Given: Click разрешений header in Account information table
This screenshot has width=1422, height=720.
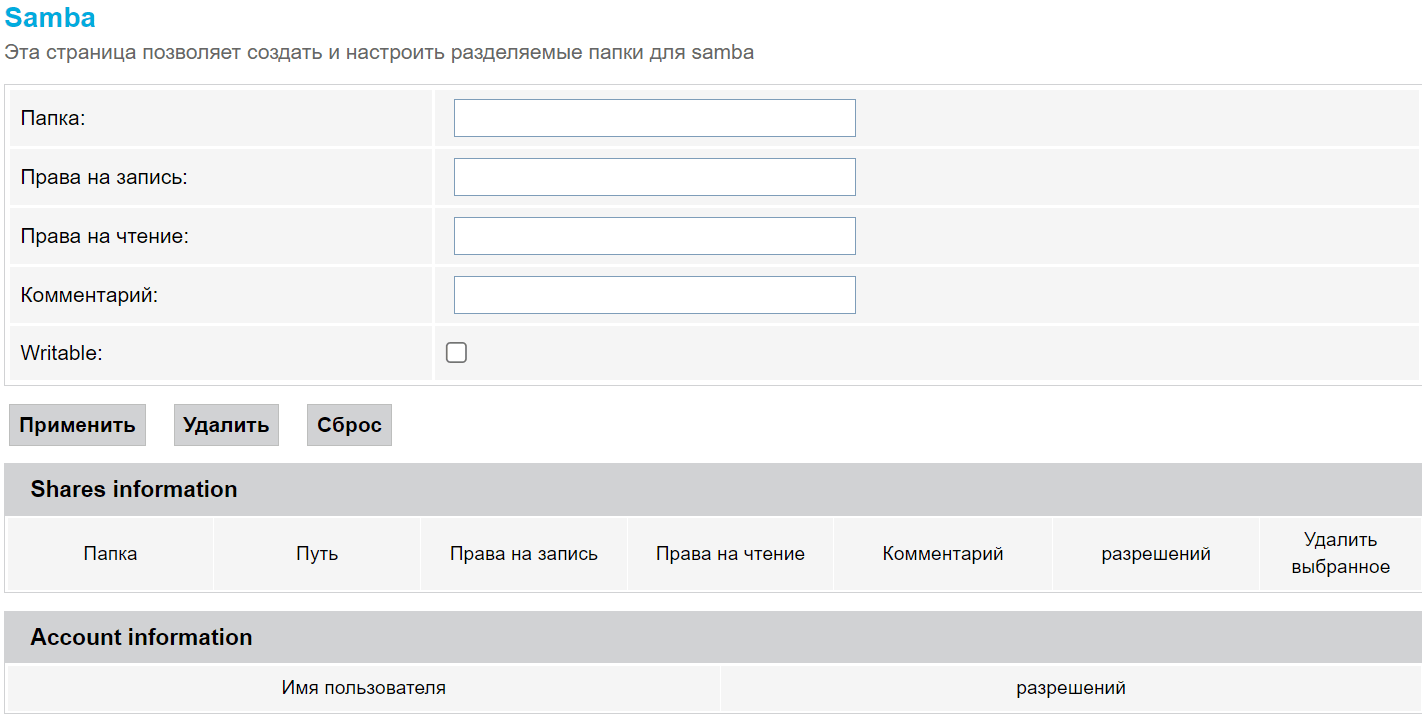Looking at the screenshot, I should point(1071,688).
